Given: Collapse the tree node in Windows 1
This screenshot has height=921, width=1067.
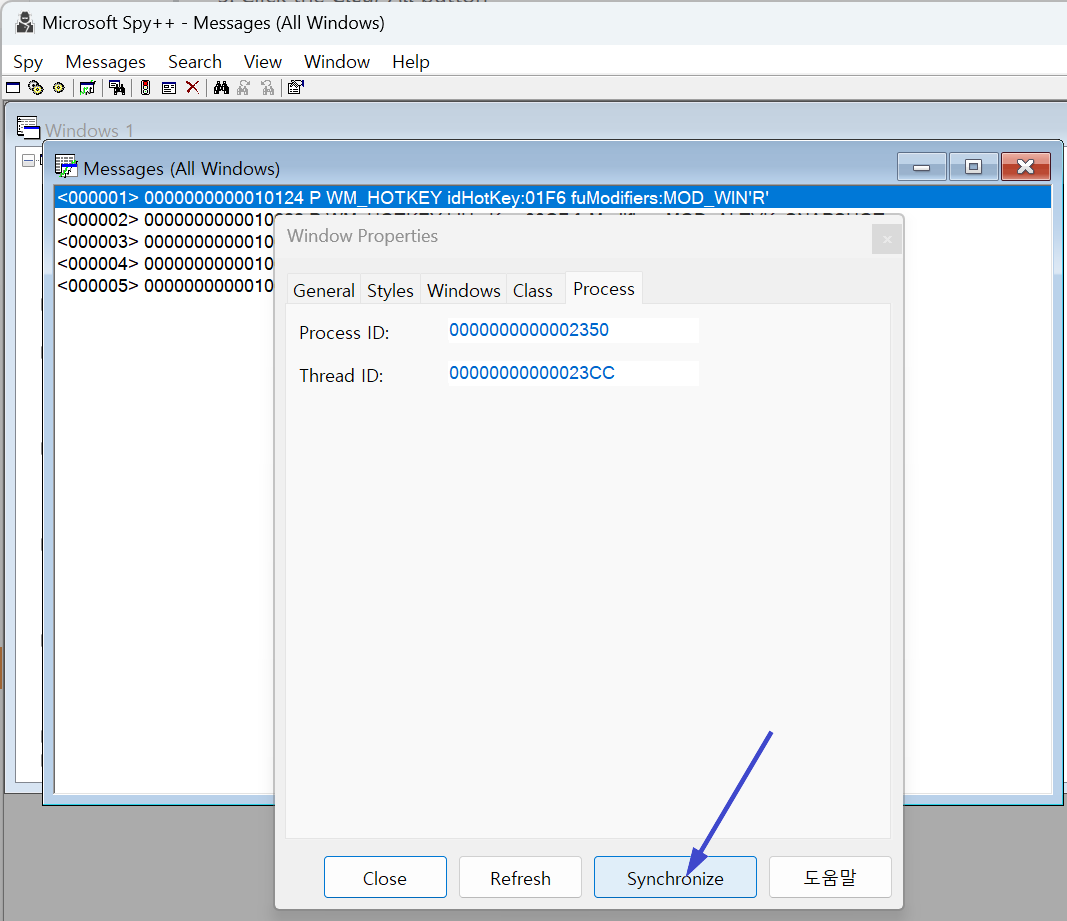Looking at the screenshot, I should click(x=29, y=161).
